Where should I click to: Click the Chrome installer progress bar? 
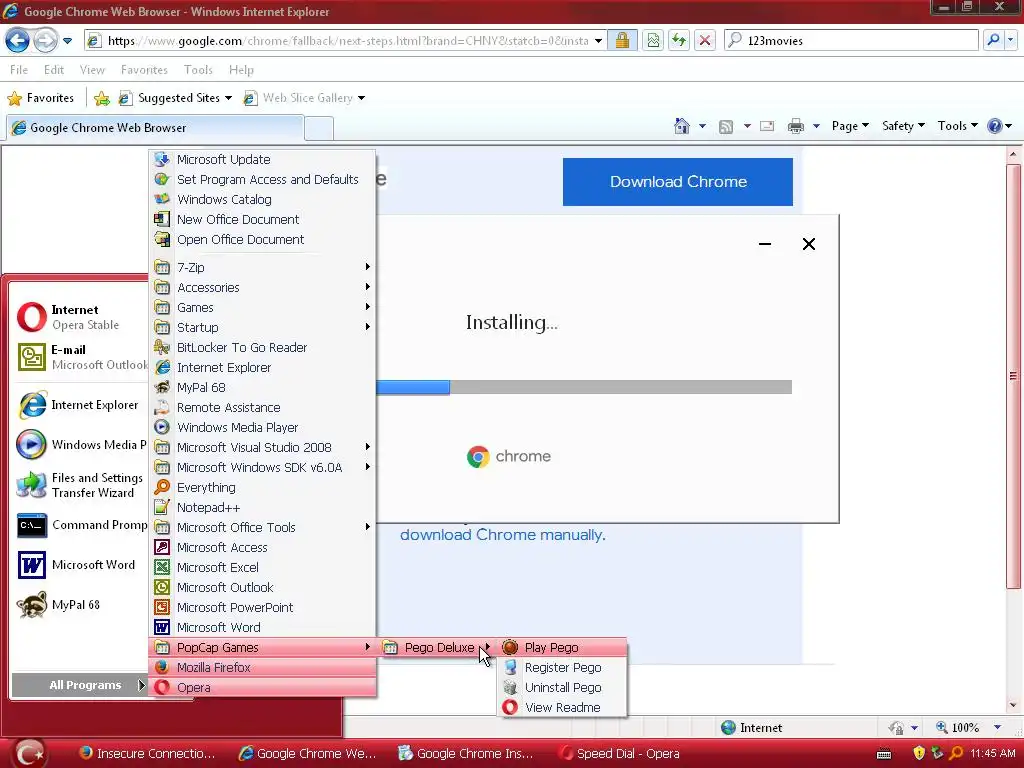click(x=584, y=387)
